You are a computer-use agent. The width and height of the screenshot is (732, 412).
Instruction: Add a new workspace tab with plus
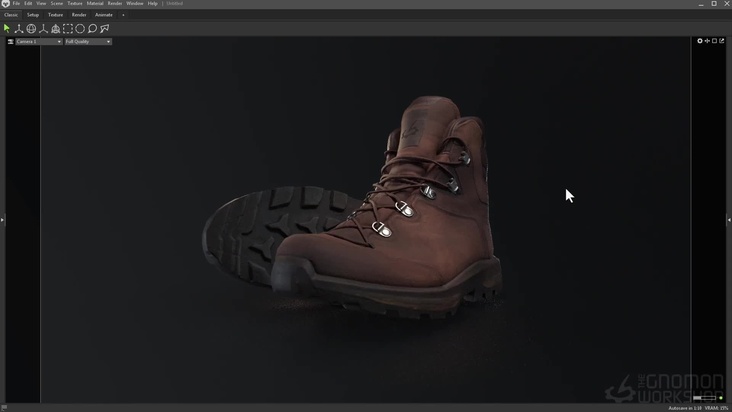pyautogui.click(x=123, y=15)
